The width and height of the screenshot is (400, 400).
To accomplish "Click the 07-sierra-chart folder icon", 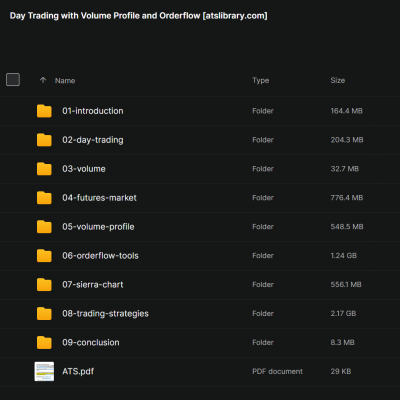I will (x=44, y=285).
